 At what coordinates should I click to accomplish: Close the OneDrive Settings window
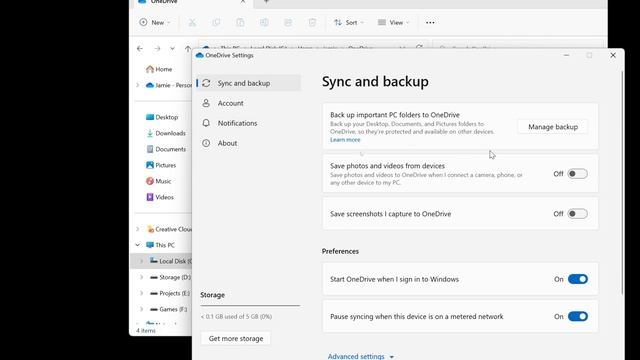pos(613,56)
